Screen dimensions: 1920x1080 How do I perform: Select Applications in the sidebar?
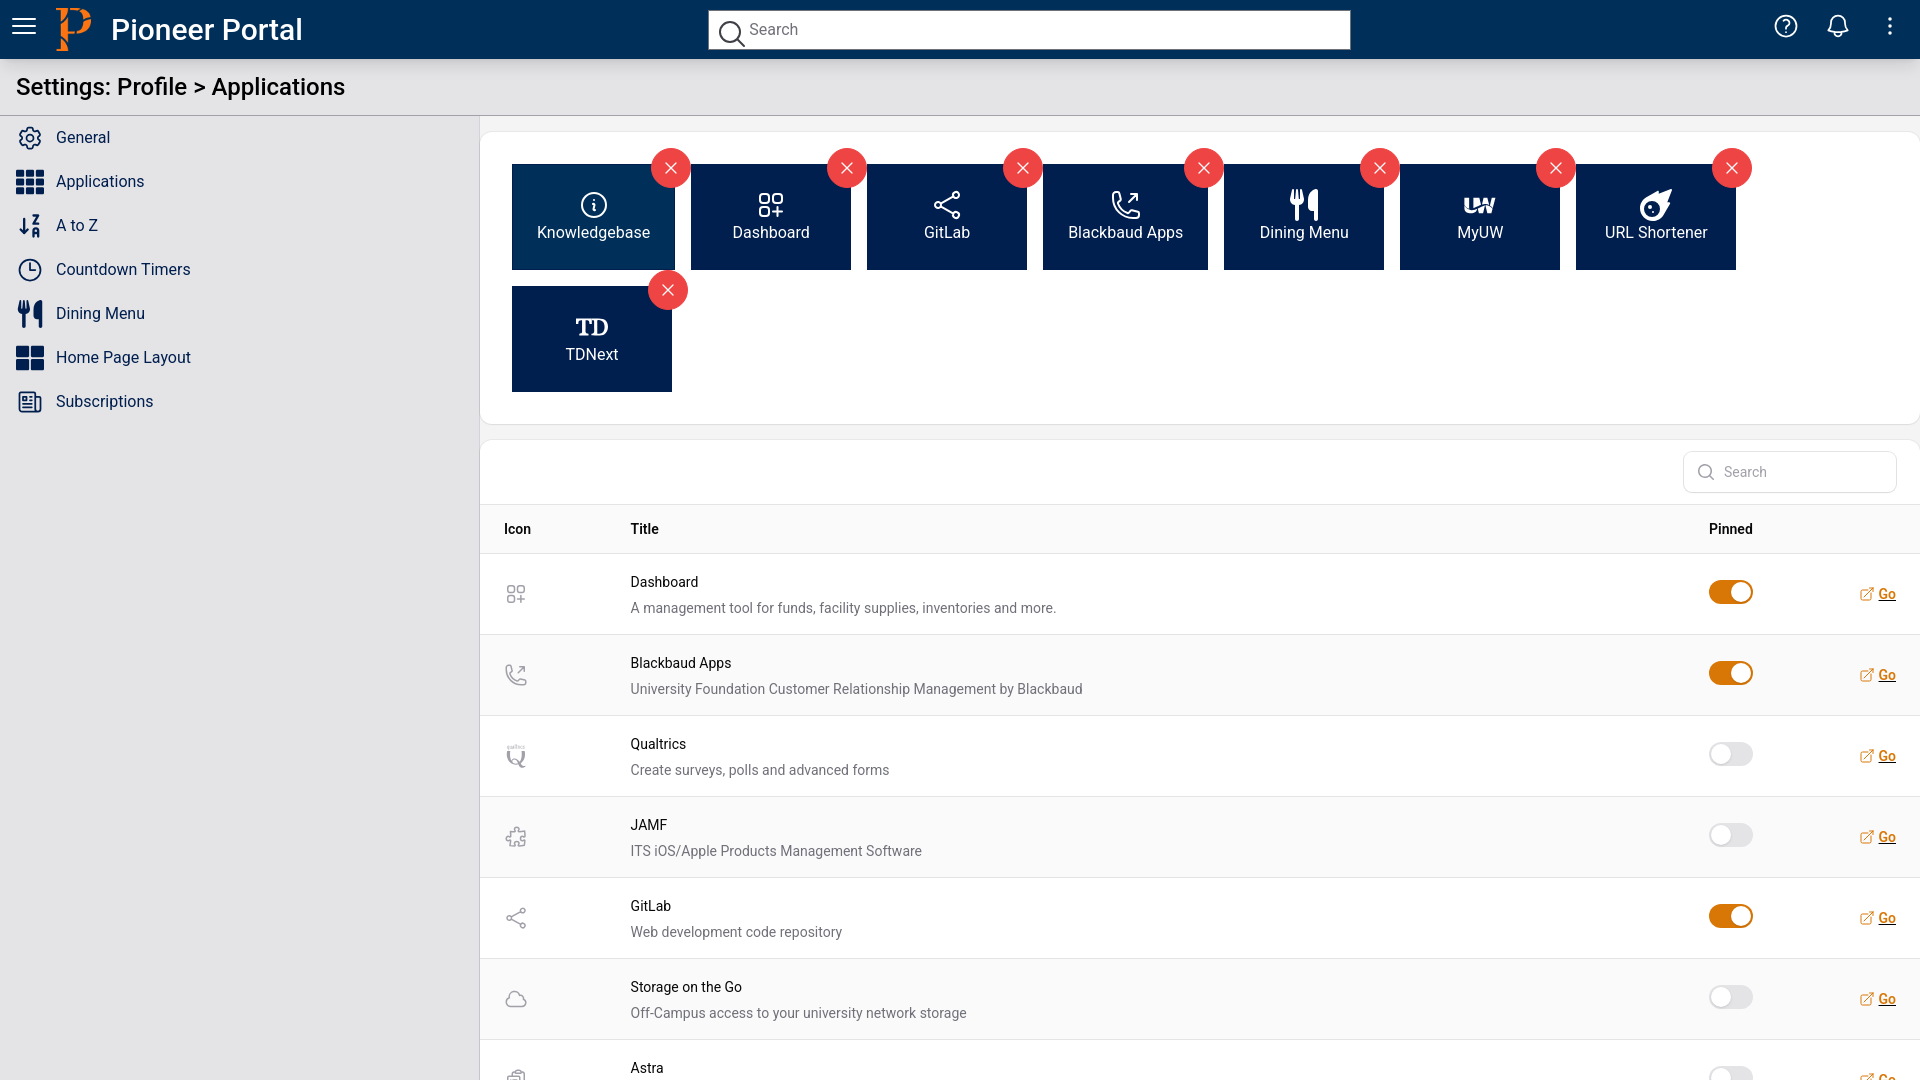coord(80,182)
